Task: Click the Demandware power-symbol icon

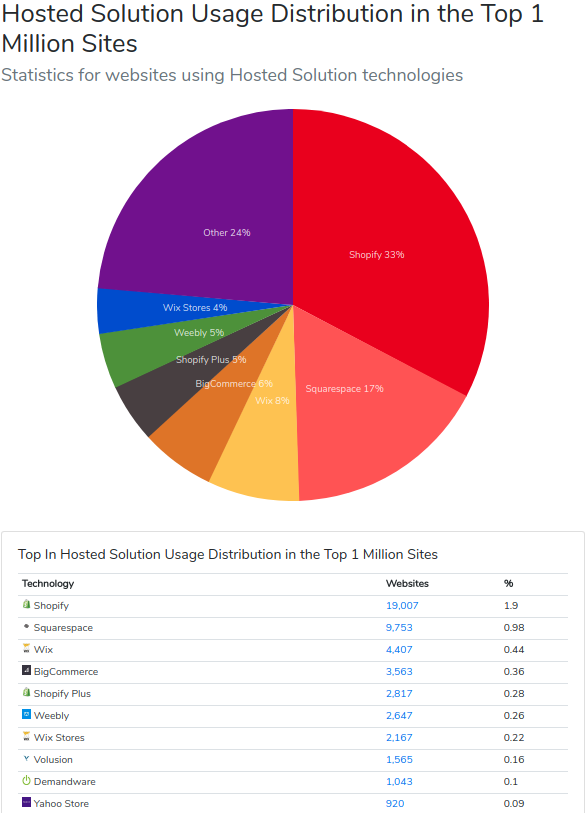Action: (x=26, y=780)
